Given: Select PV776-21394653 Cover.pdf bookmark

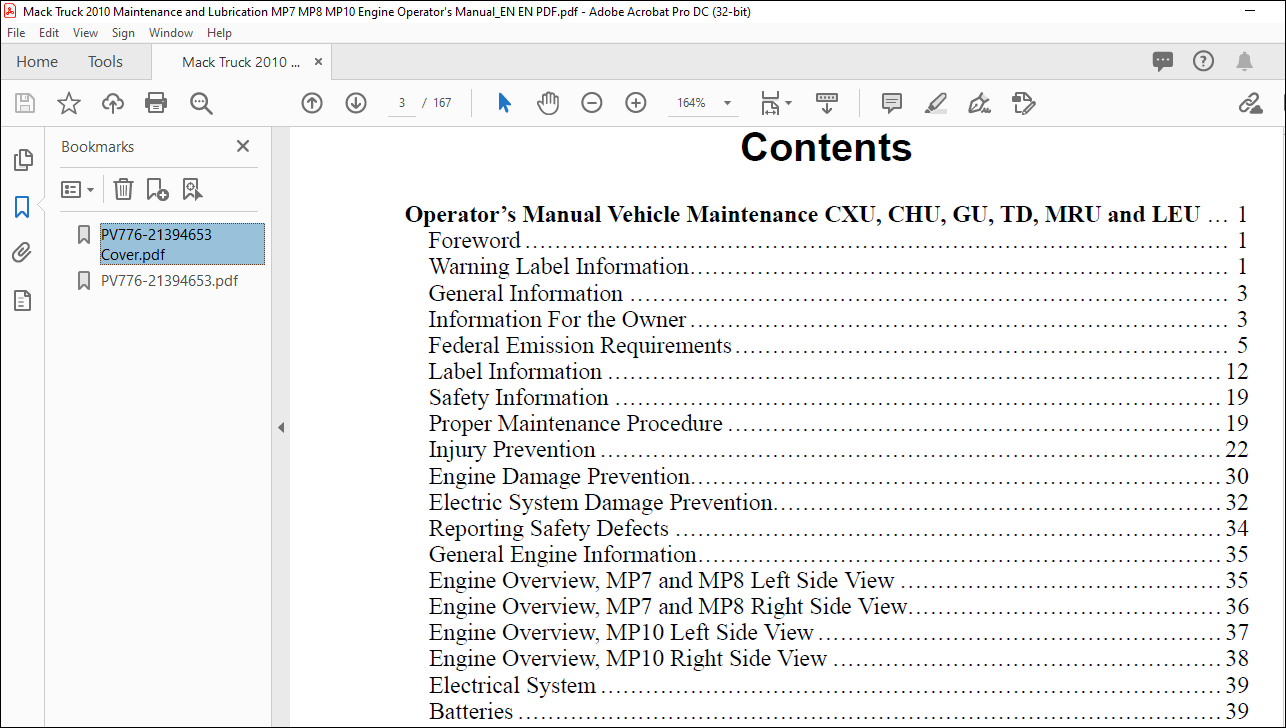Looking at the screenshot, I should (182, 244).
